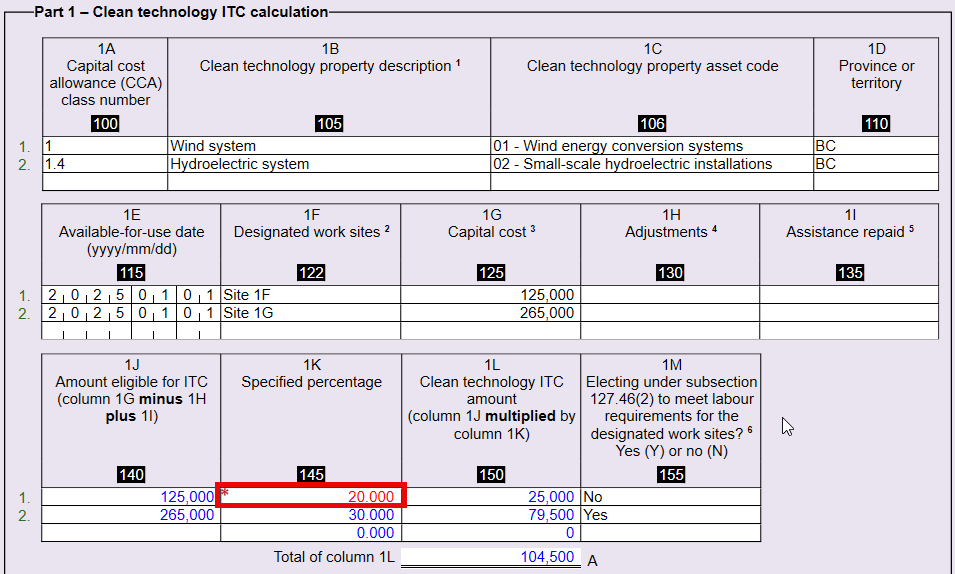
Task: Click the empty CCA class number cell in row 3
Action: pyautogui.click(x=105, y=182)
